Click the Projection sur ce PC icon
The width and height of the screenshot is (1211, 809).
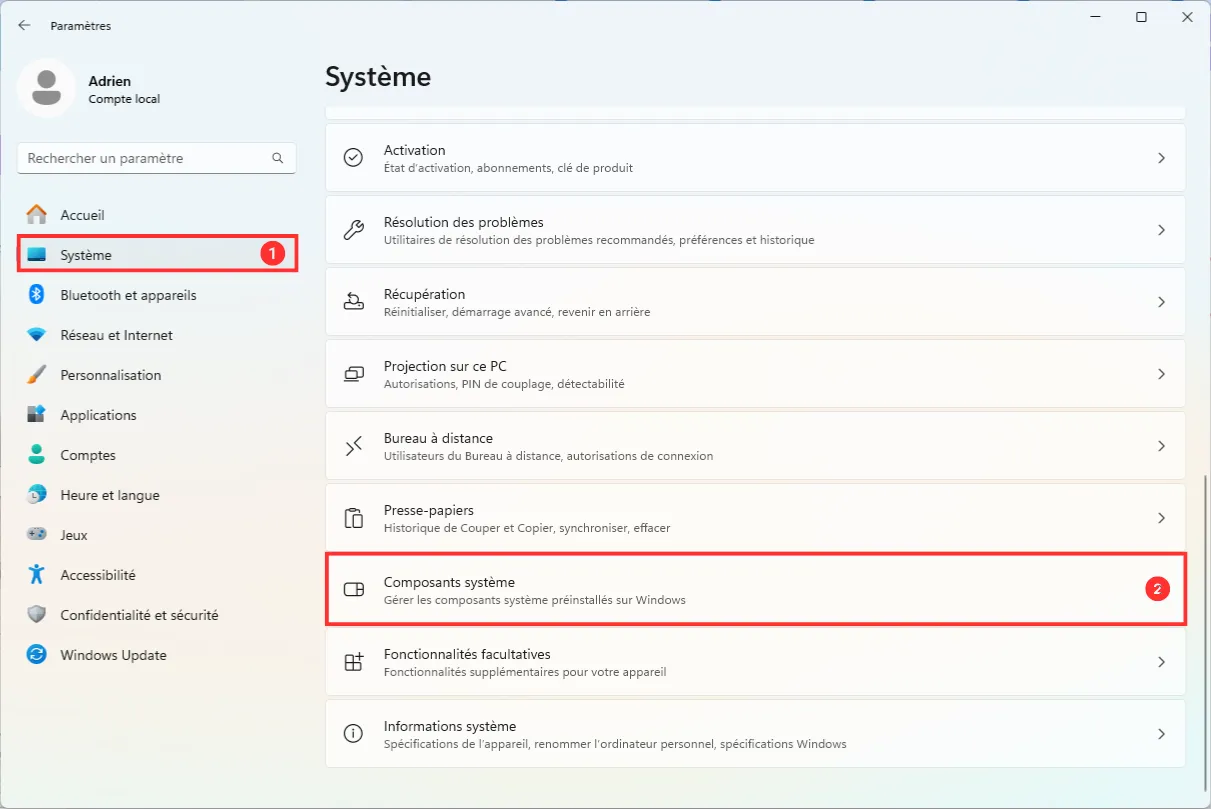(x=353, y=374)
